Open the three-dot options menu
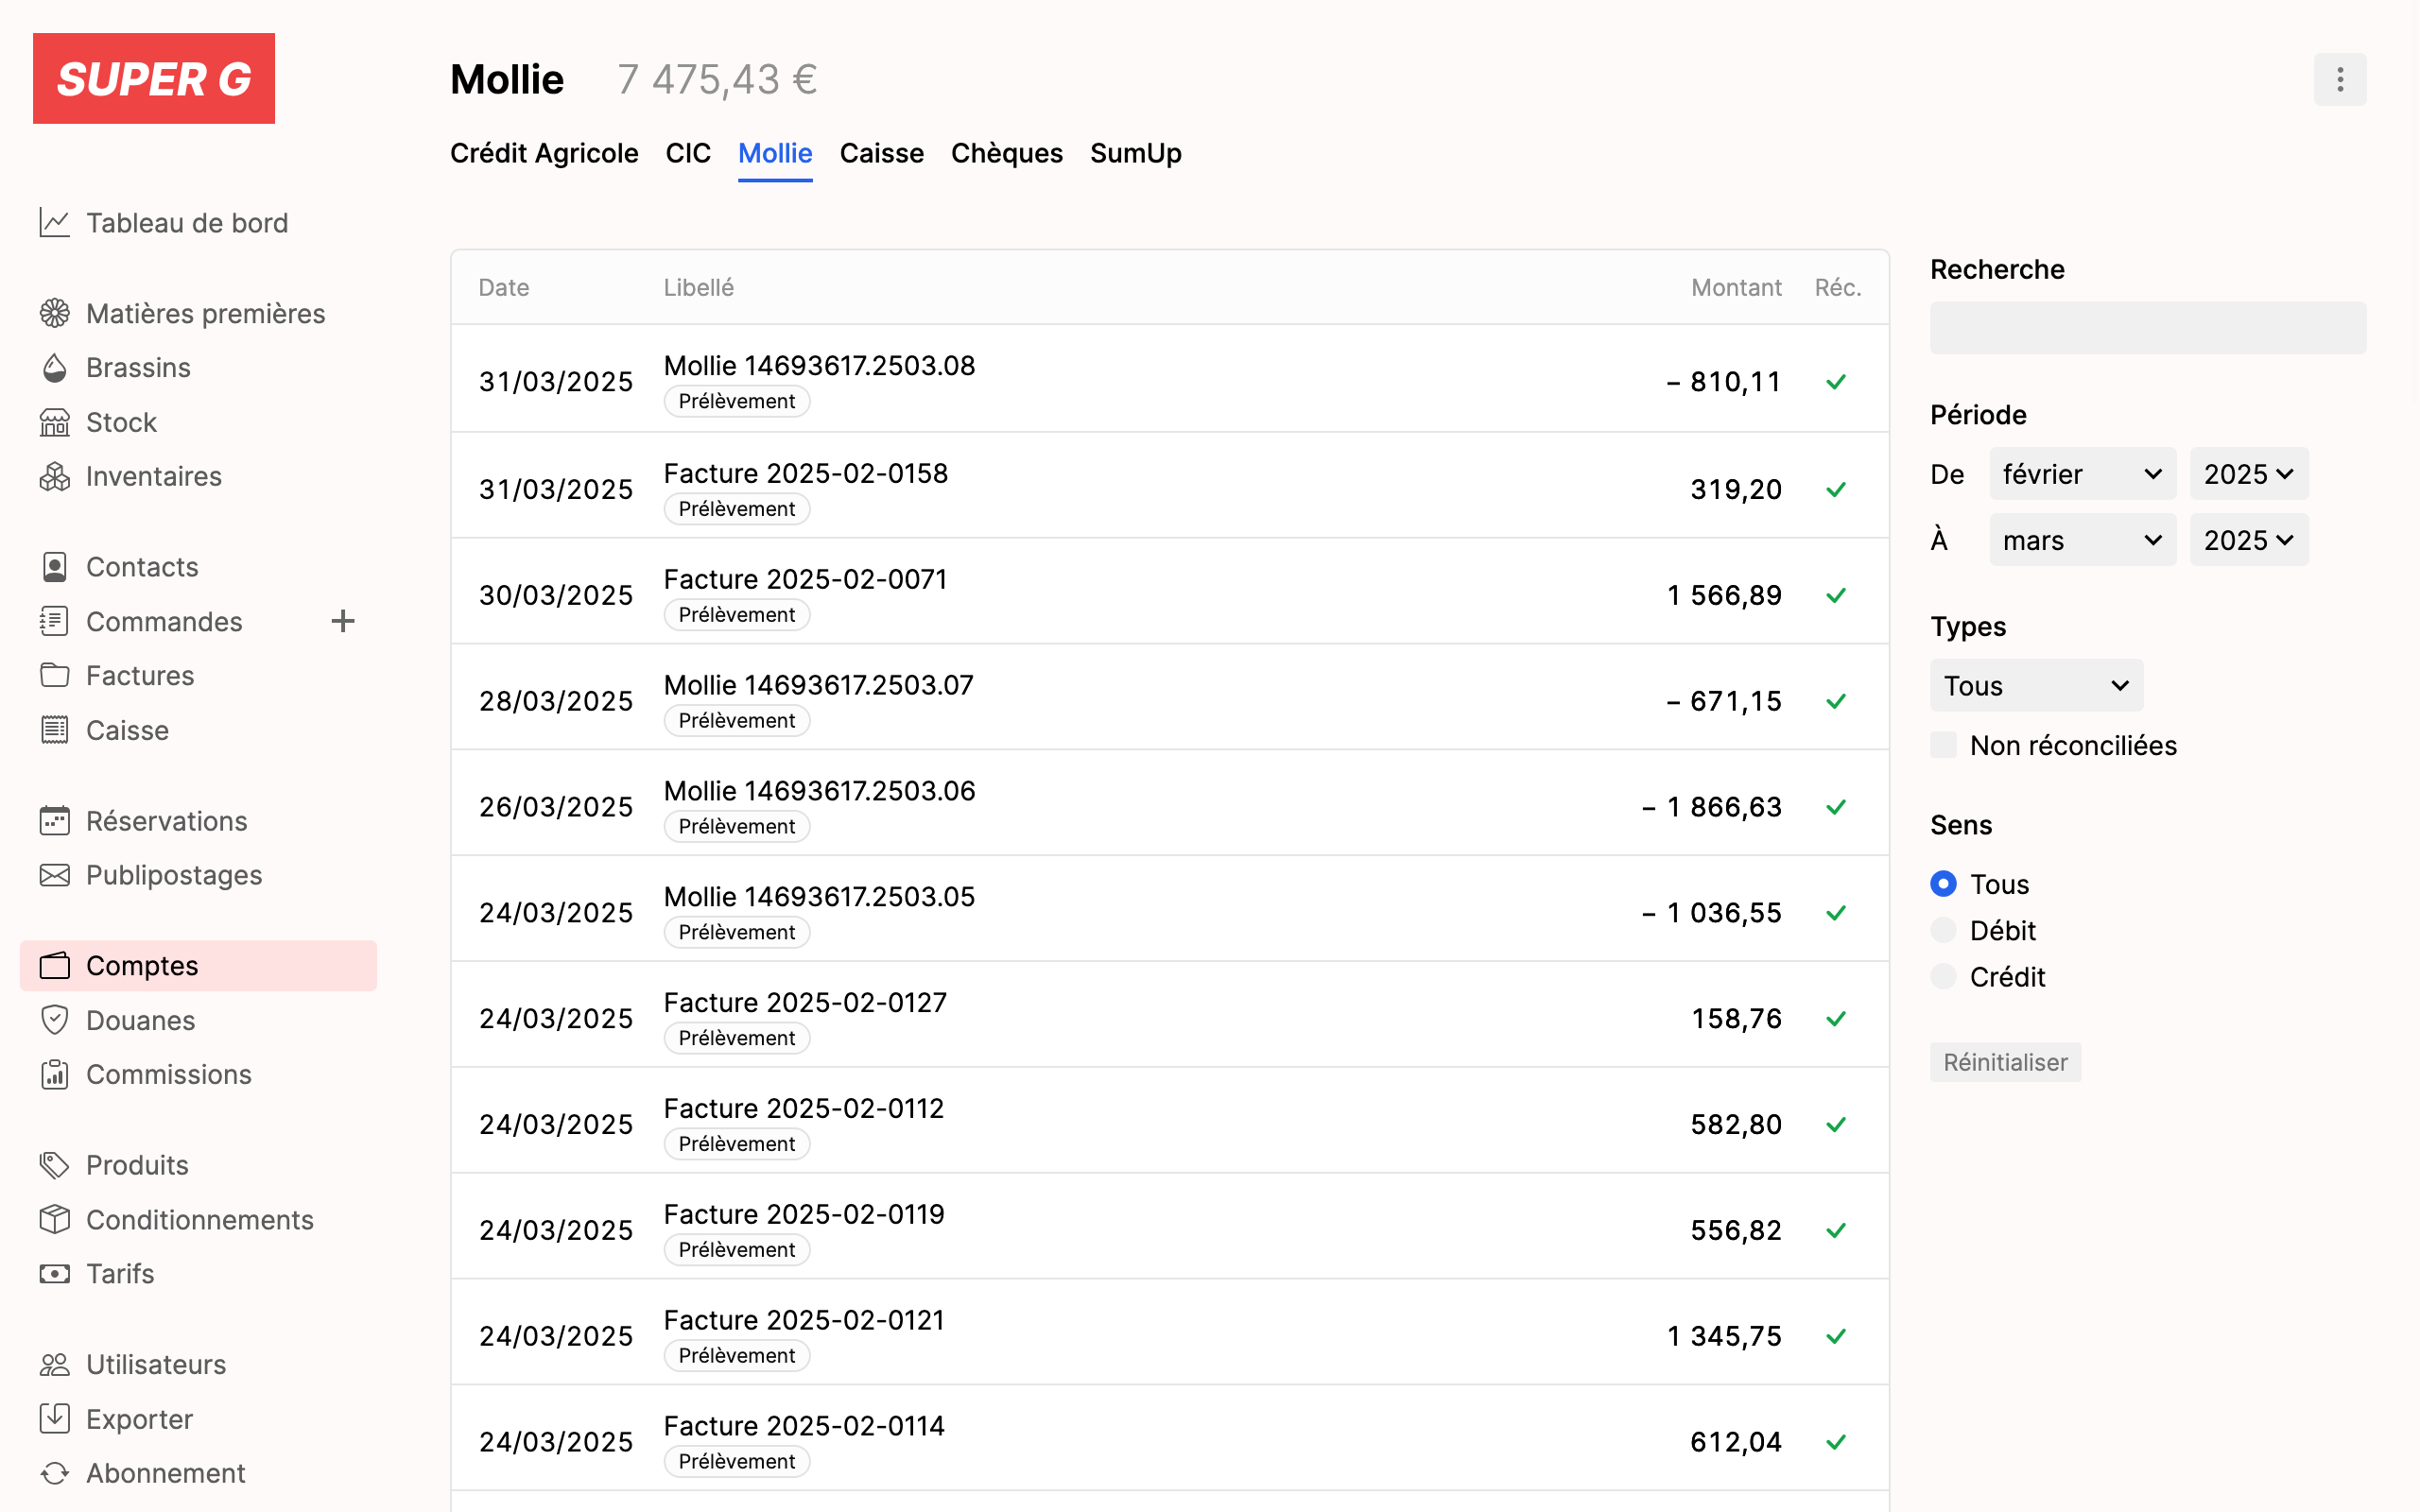The image size is (2420, 1512). click(2339, 79)
